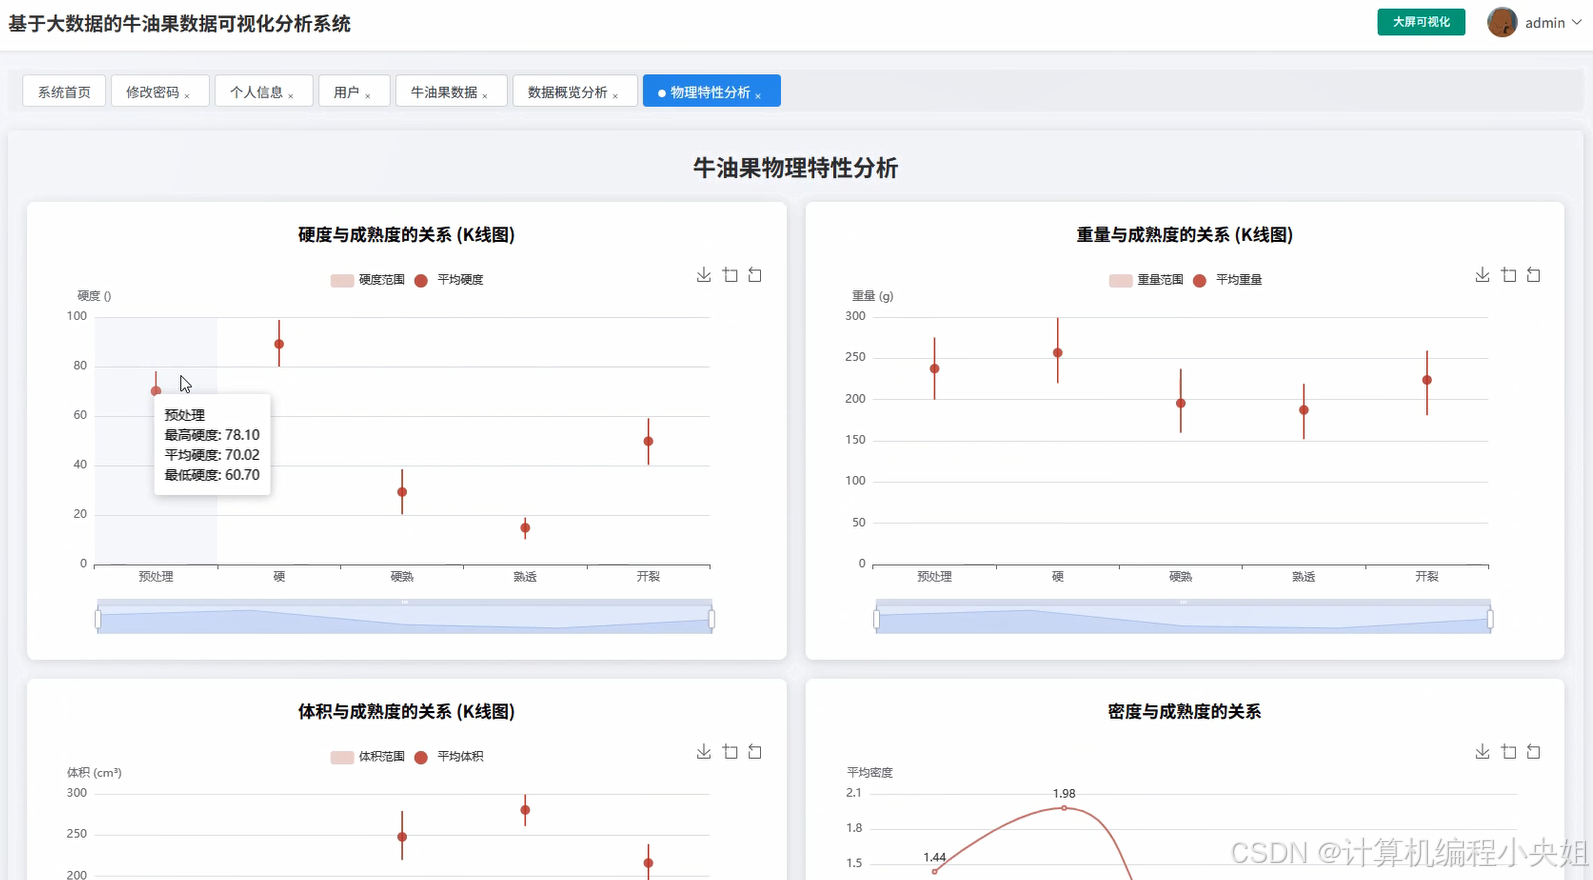The width and height of the screenshot is (1593, 880).
Task: Toggle 体积范围 legend series
Action: (367, 757)
